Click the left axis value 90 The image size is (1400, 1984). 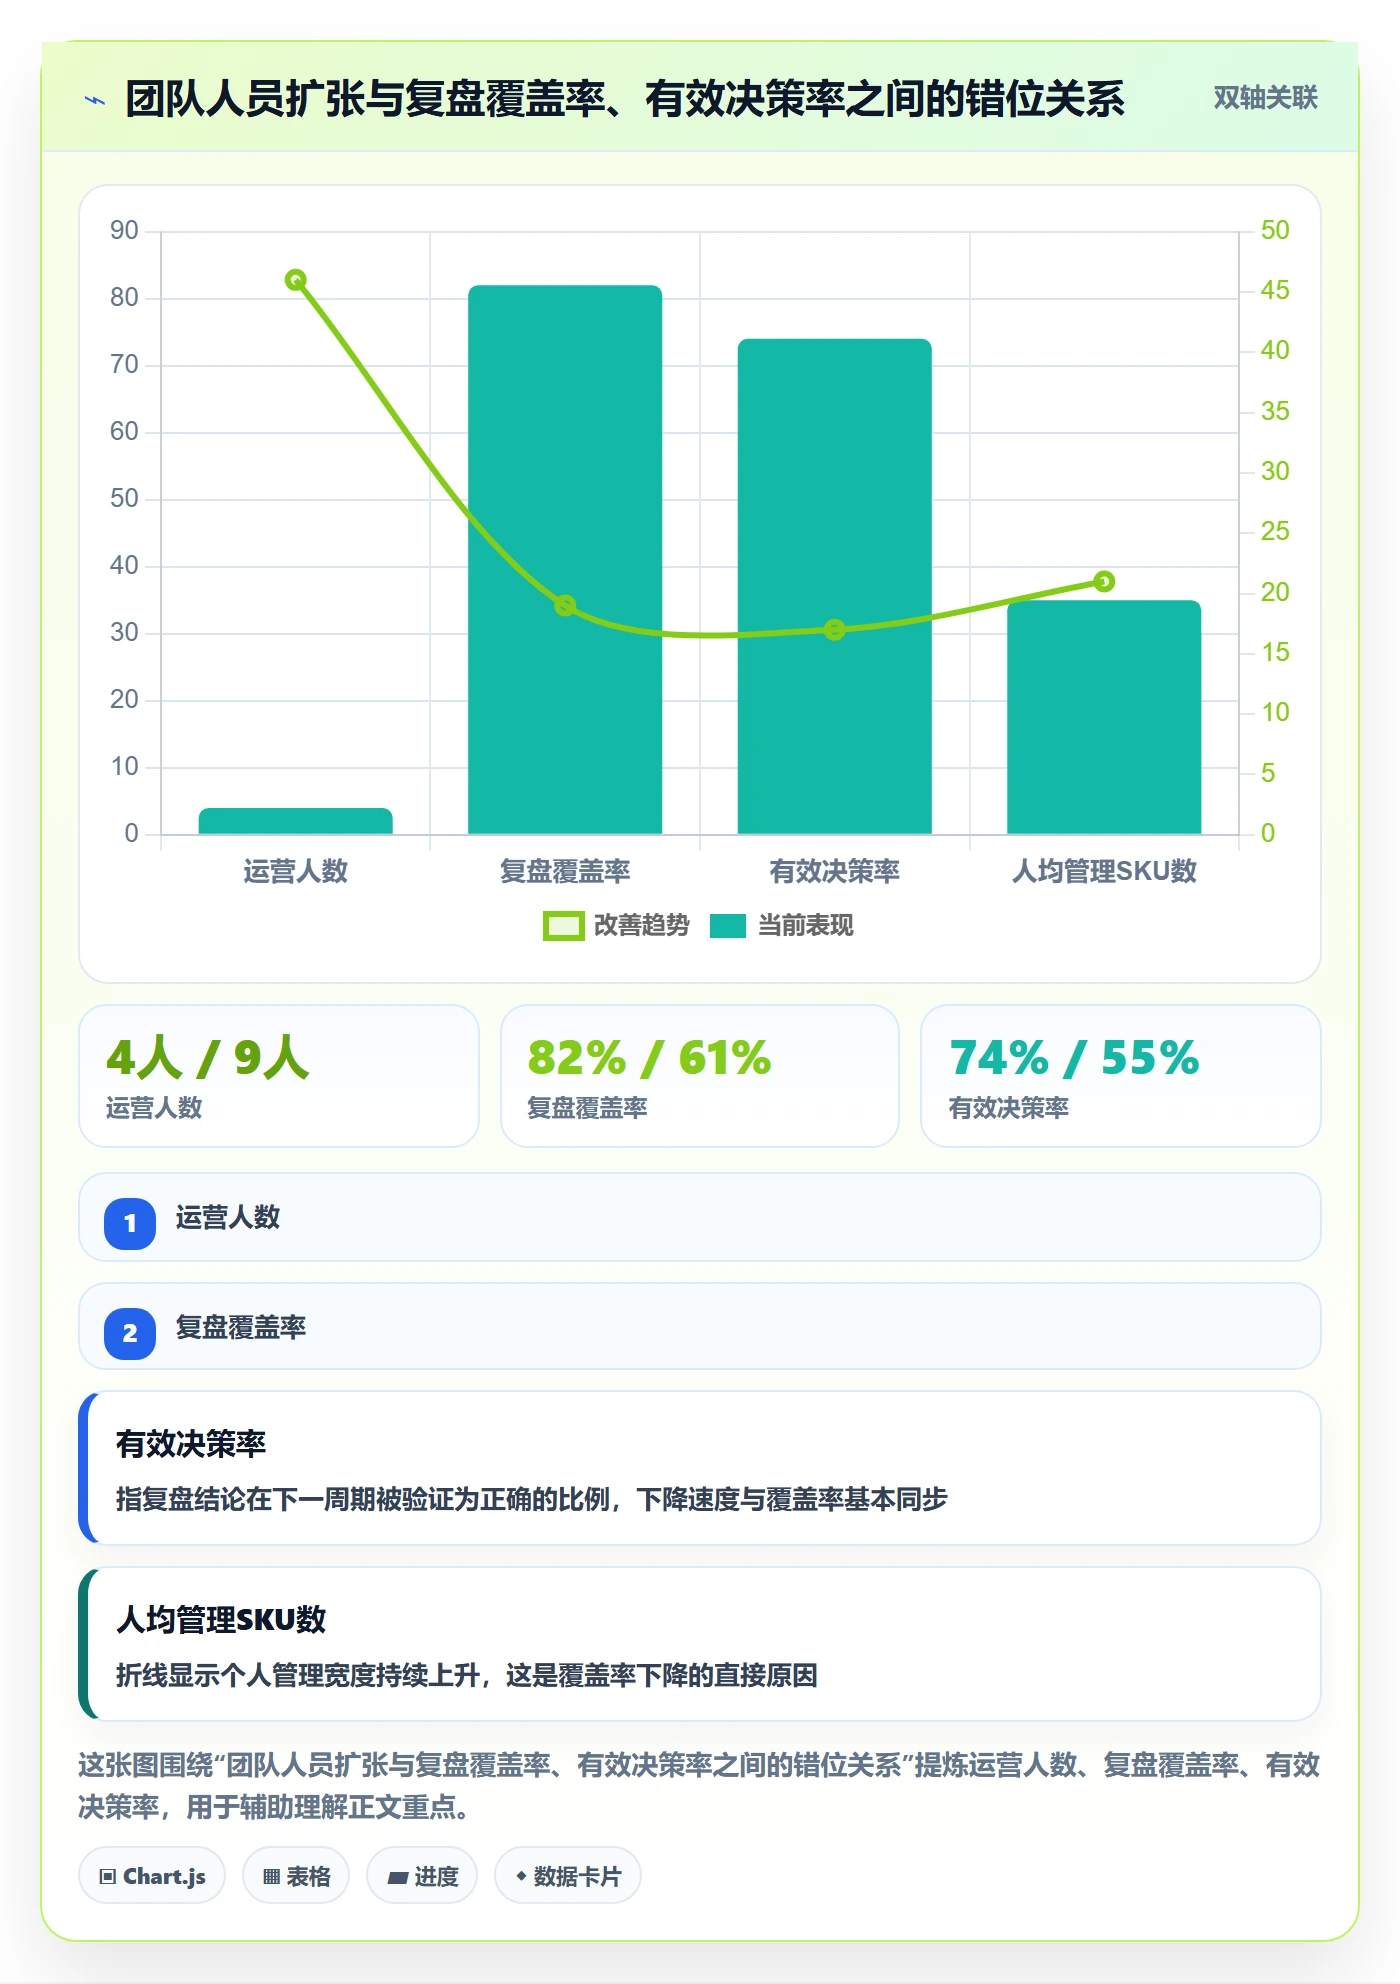[124, 230]
